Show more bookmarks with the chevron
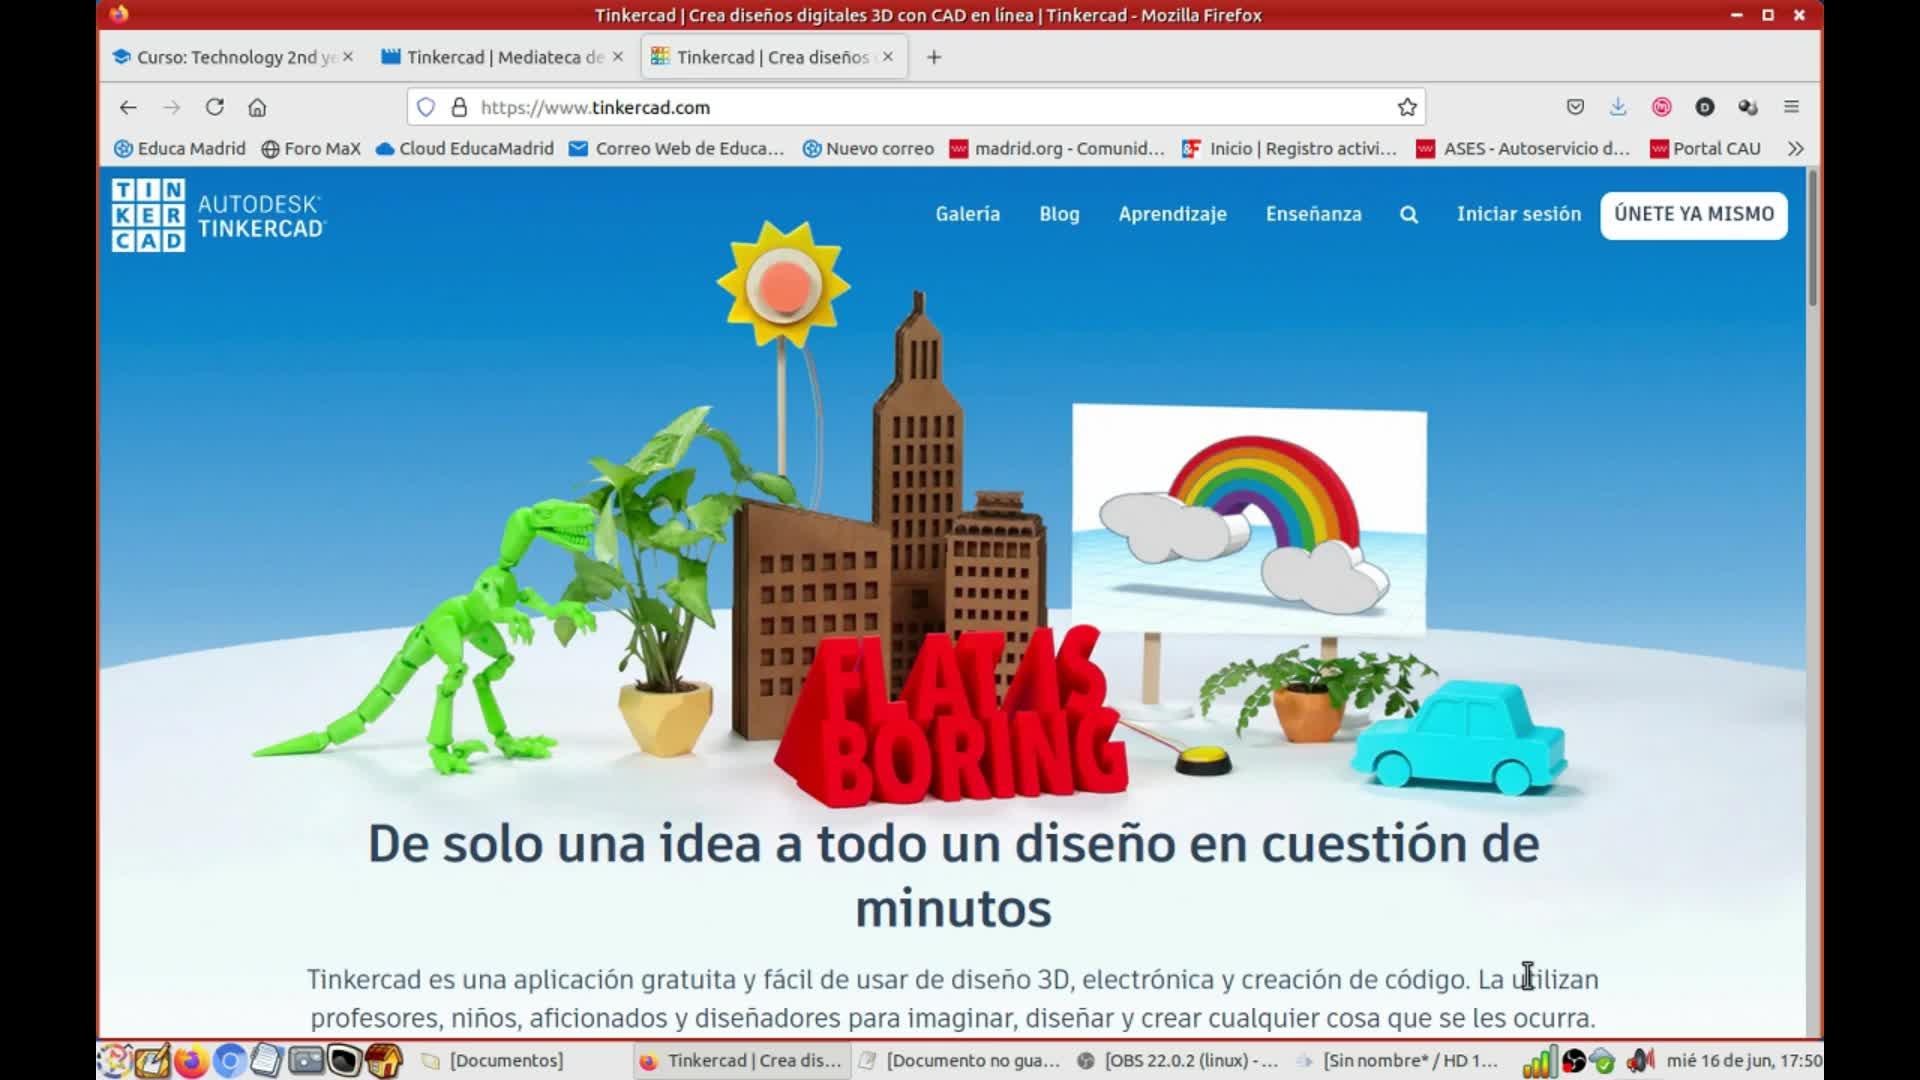Screen dimensions: 1920x1080 [x=1796, y=148]
